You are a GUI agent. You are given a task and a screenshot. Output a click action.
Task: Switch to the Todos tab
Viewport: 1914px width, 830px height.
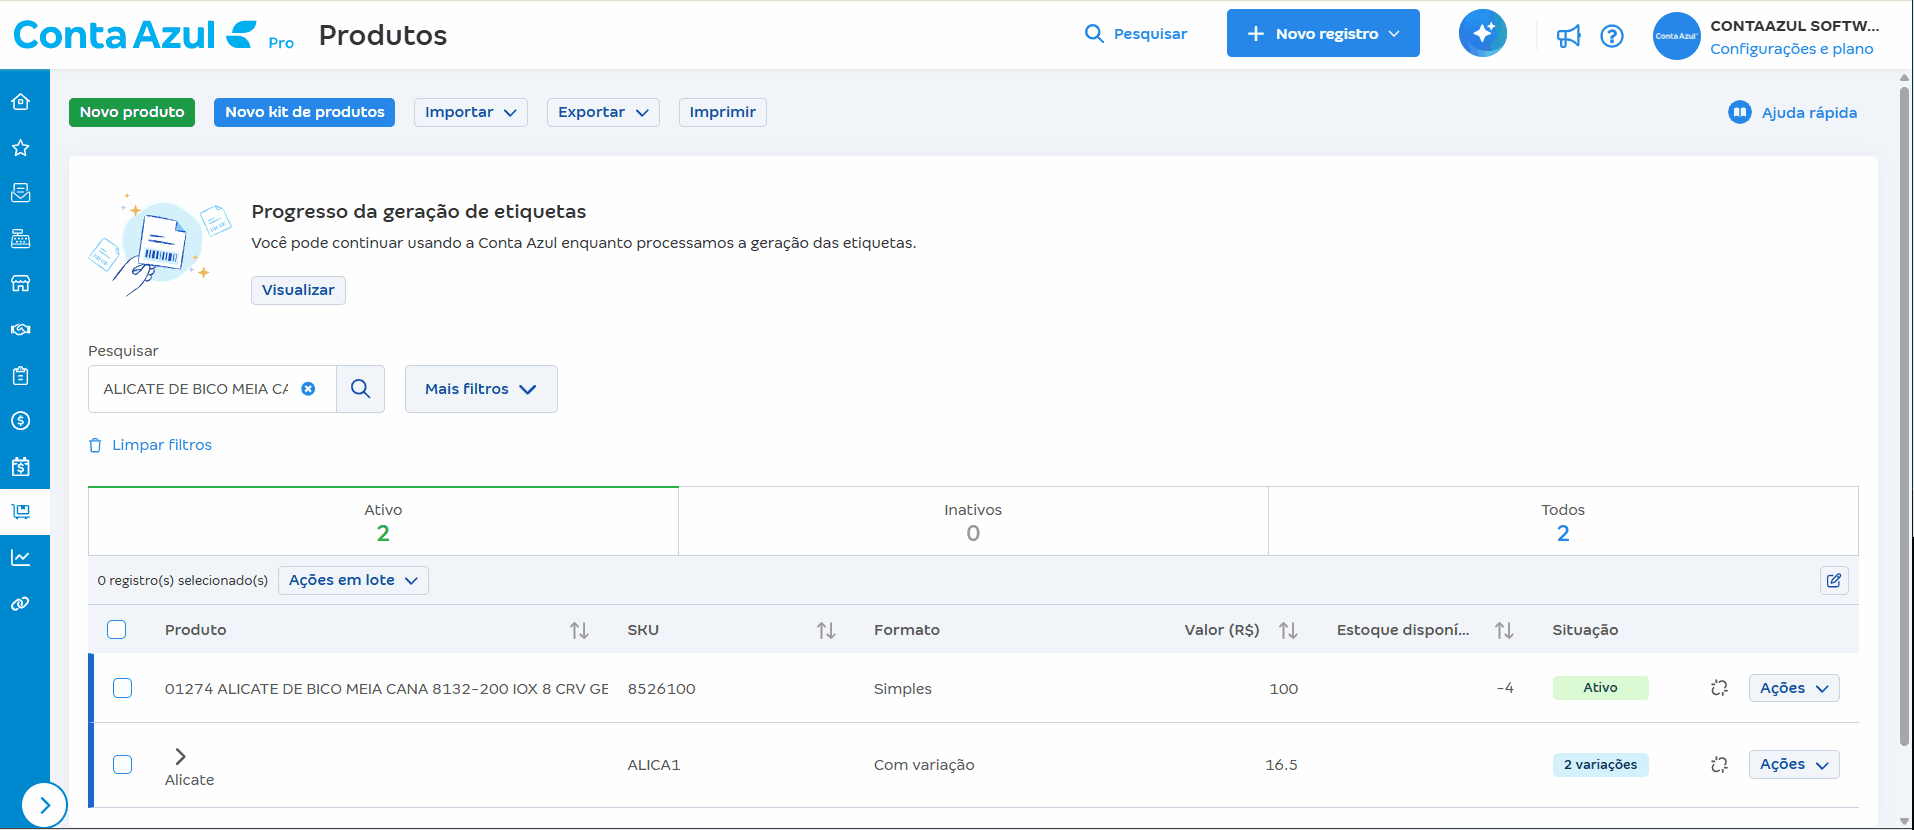1562,521
